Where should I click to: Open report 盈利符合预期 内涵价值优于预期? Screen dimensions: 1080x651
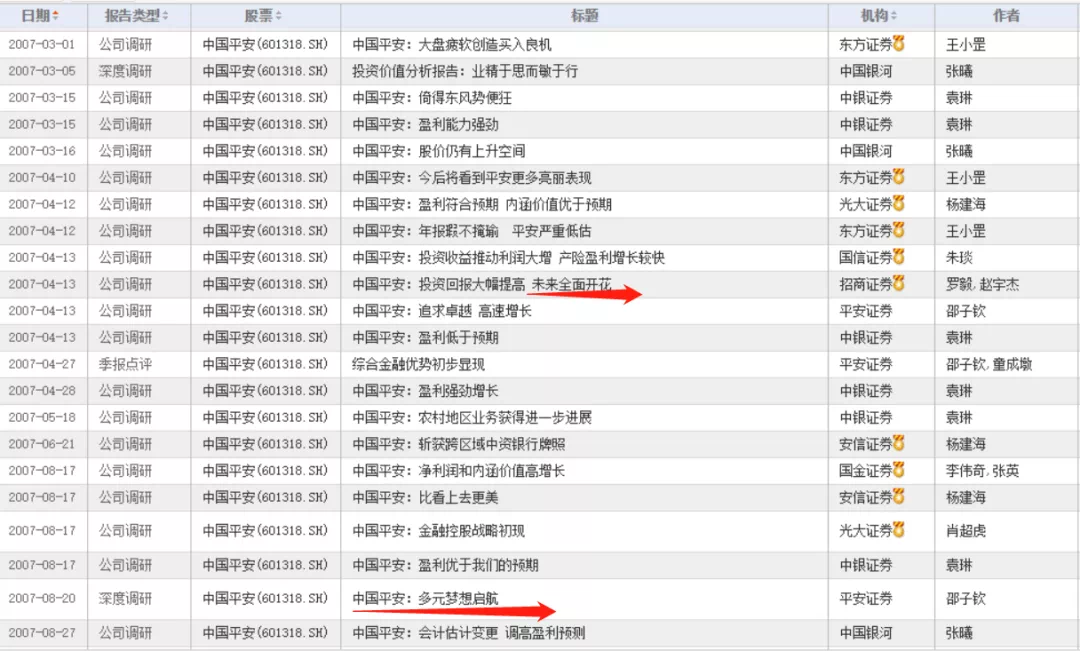coord(515,205)
